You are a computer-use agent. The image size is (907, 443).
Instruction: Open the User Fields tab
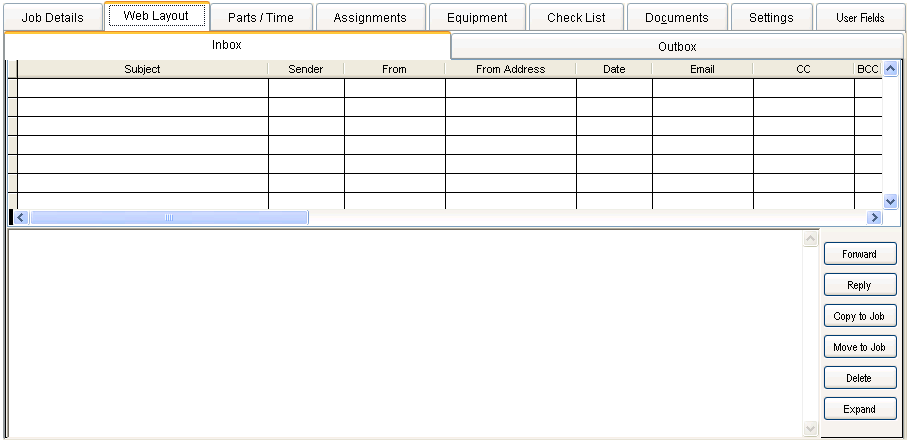[x=860, y=17]
